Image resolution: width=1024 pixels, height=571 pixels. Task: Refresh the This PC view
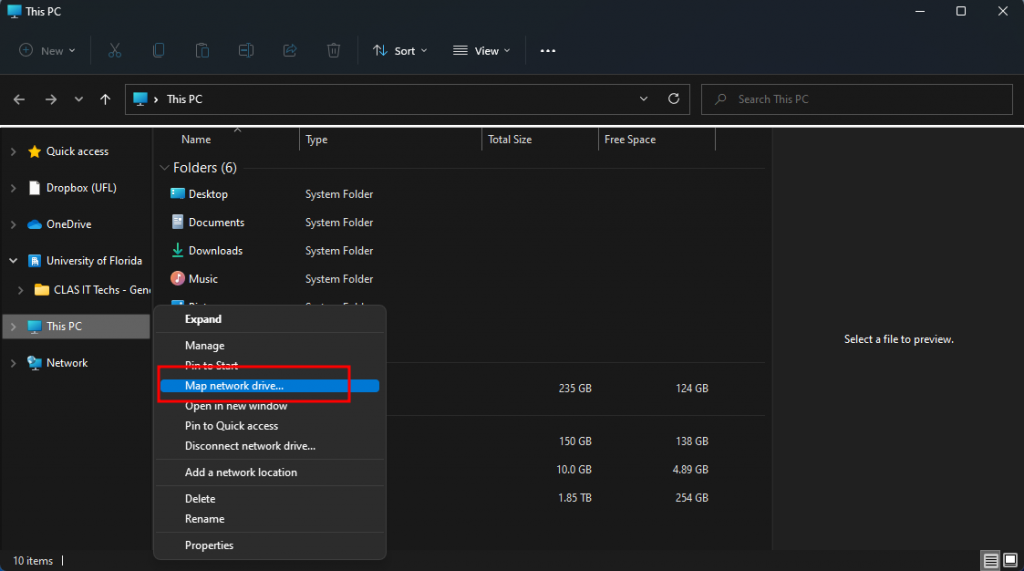pos(674,99)
